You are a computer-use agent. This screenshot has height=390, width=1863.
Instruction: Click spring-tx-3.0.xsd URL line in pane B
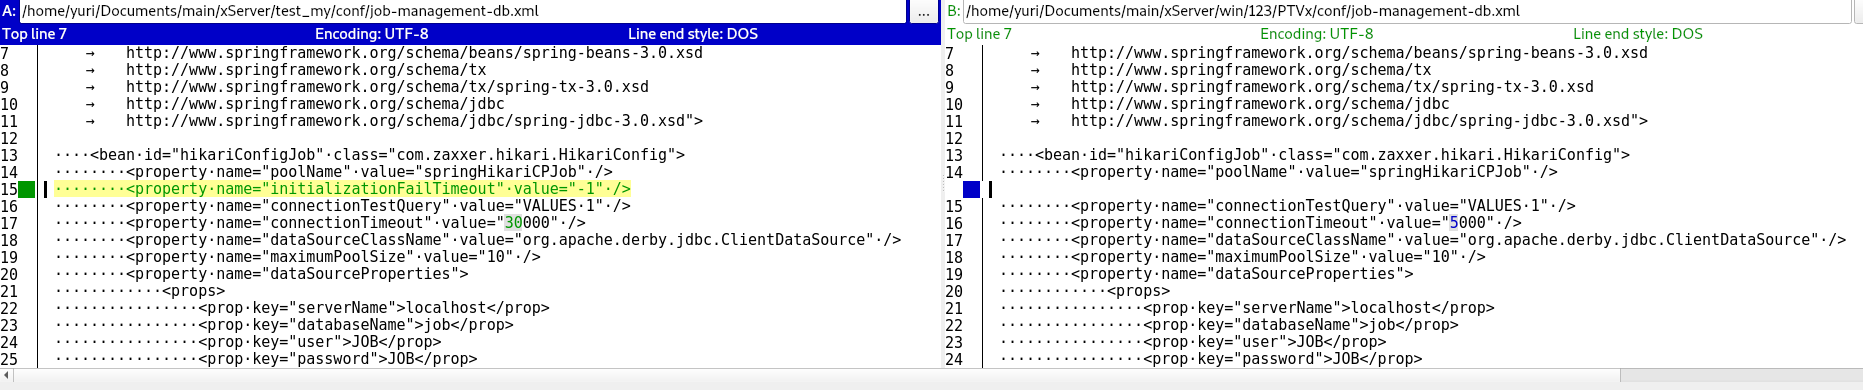click(1332, 87)
